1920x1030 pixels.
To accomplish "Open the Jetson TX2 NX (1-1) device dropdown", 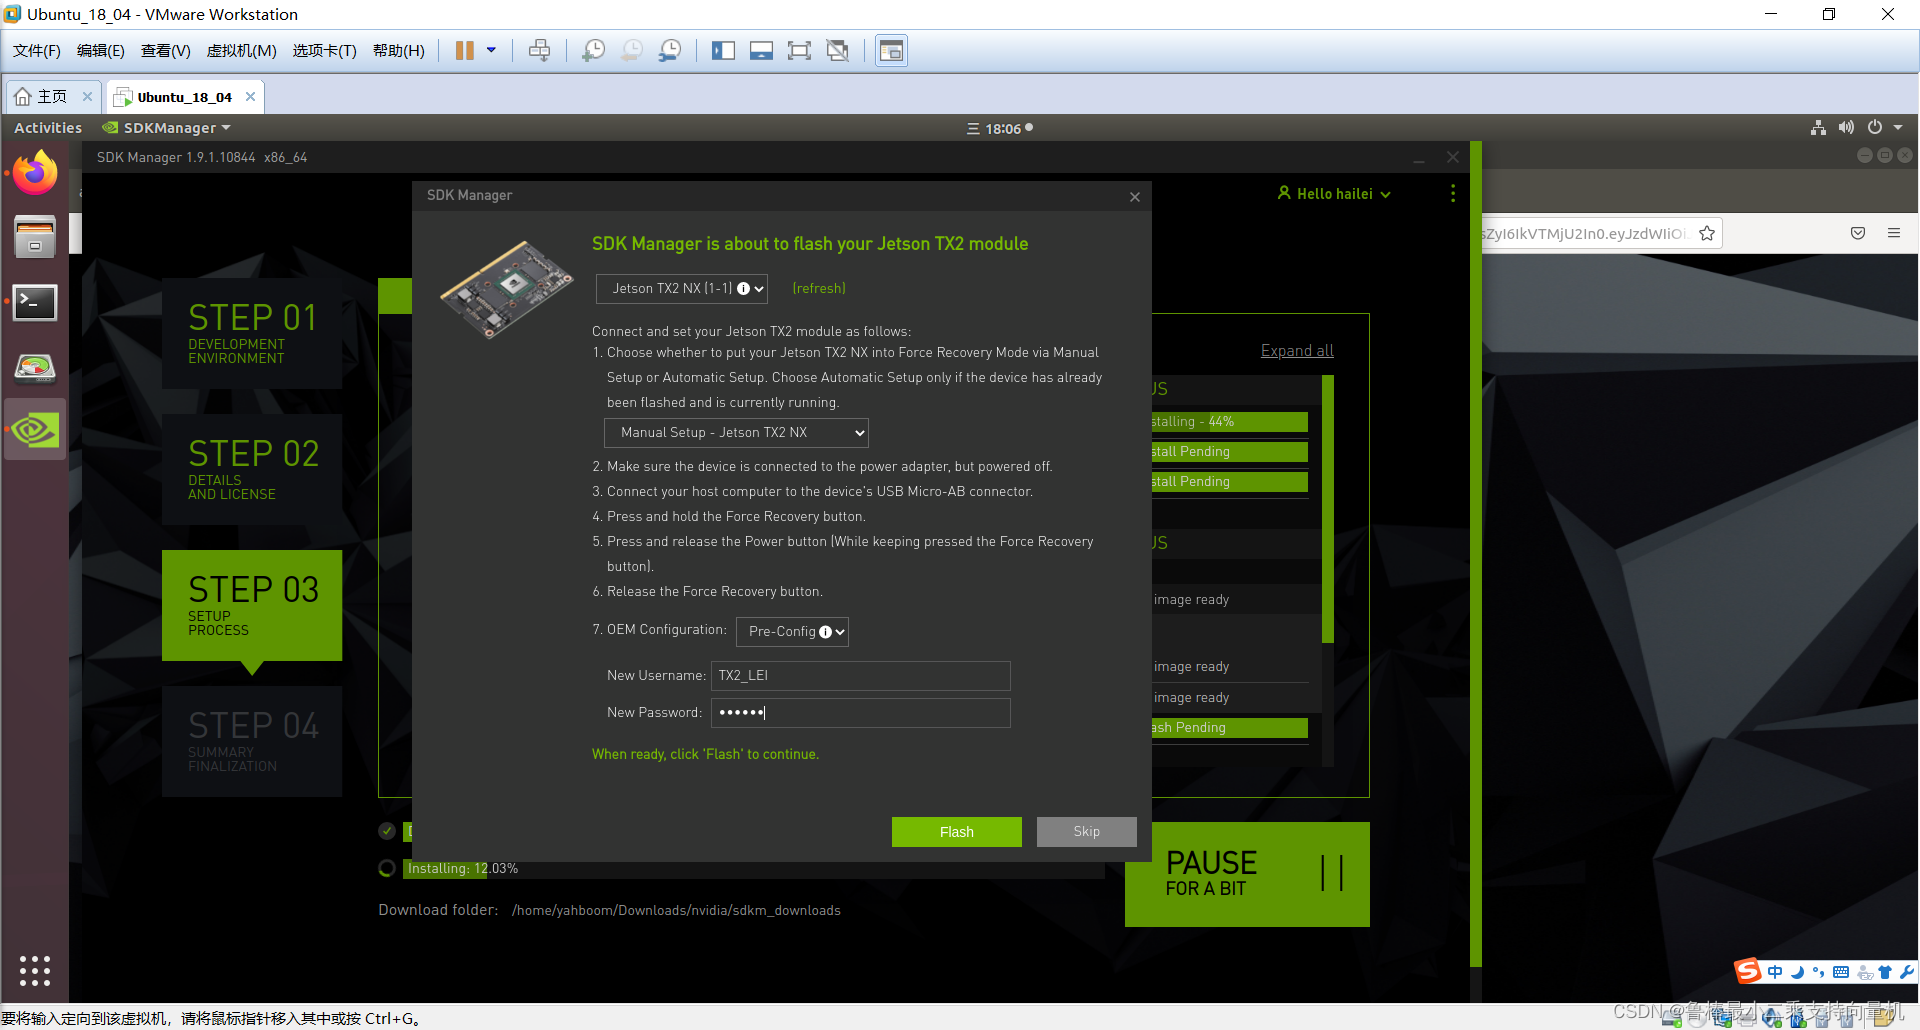I will click(682, 289).
